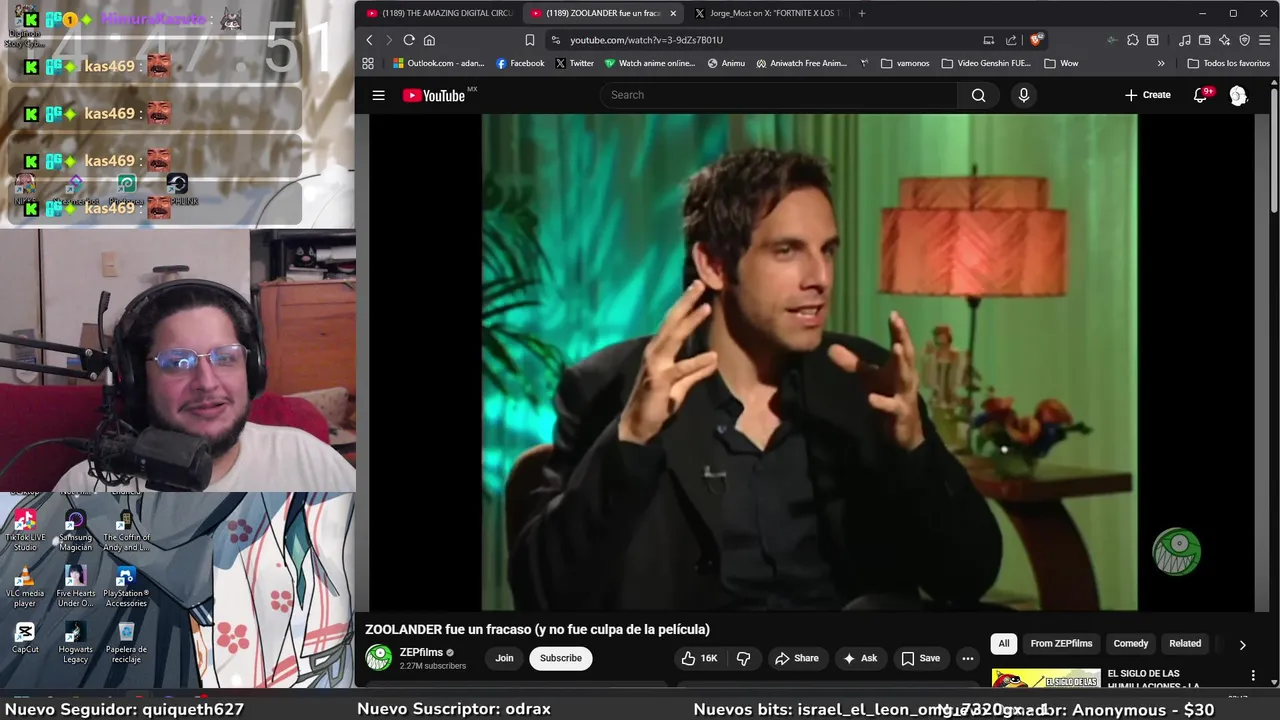Image resolution: width=1280 pixels, height=720 pixels.
Task: Click the youtube.com URL in the address bar
Action: pyautogui.click(x=646, y=40)
